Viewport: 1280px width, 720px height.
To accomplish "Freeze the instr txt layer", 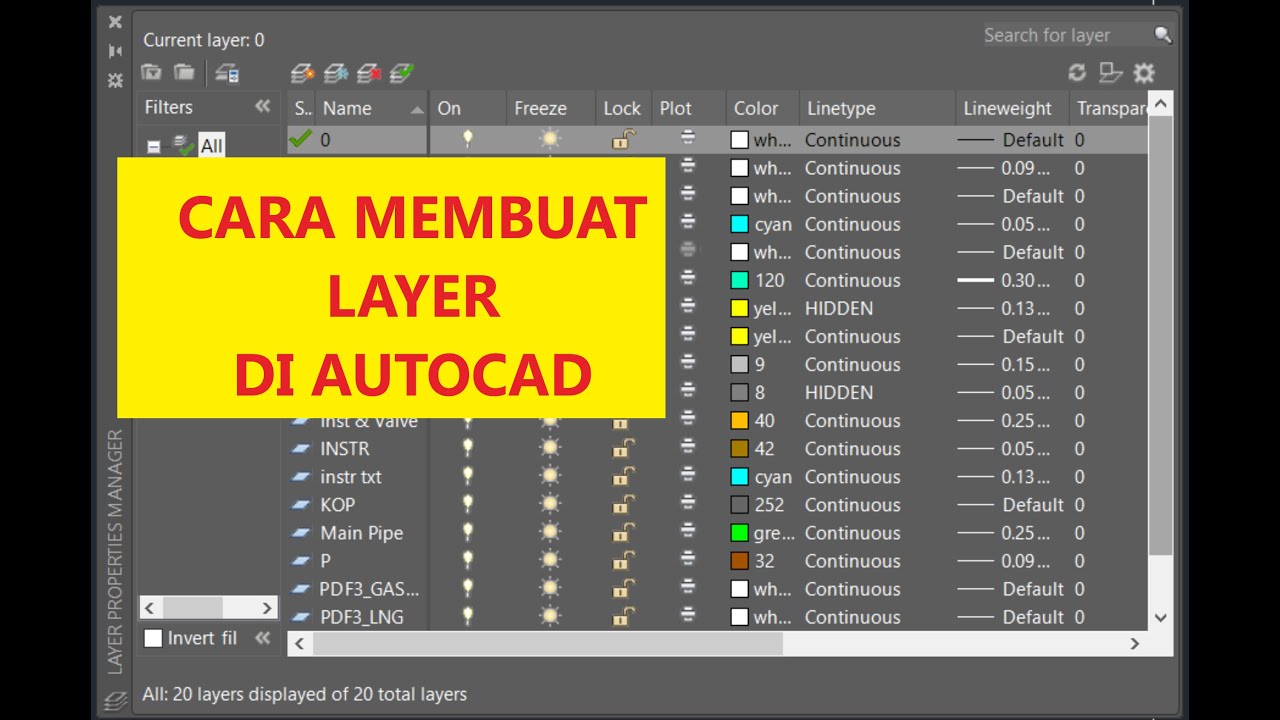I will click(550, 476).
